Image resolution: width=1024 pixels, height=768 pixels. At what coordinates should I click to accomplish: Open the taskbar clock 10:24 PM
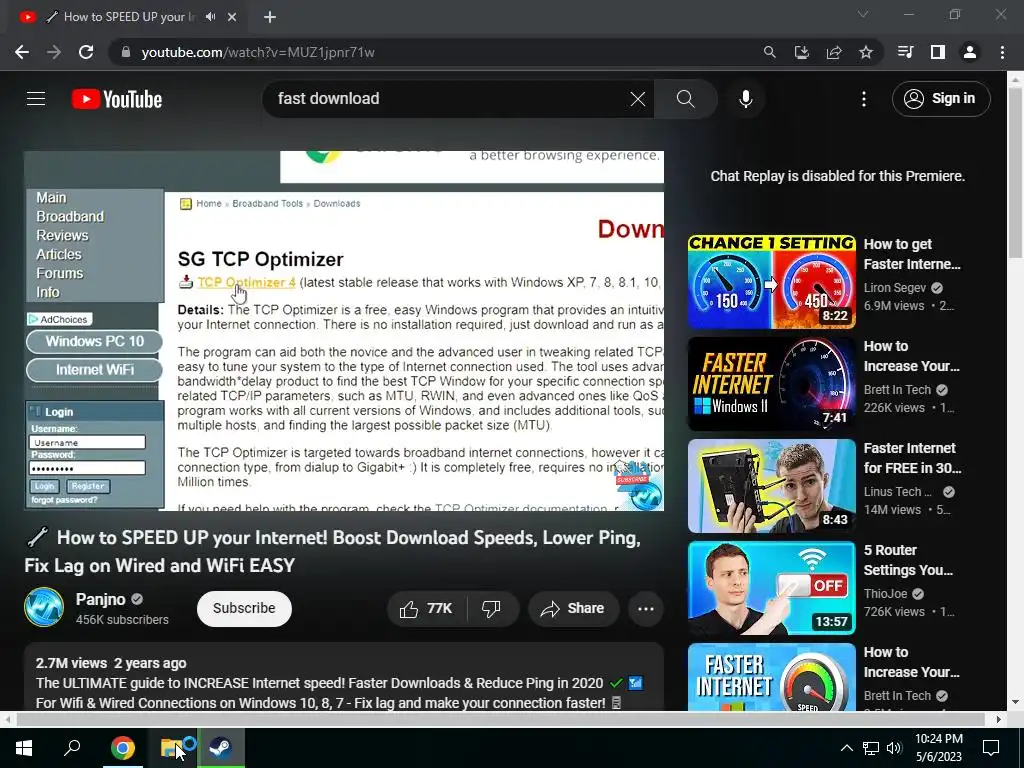(x=938, y=748)
